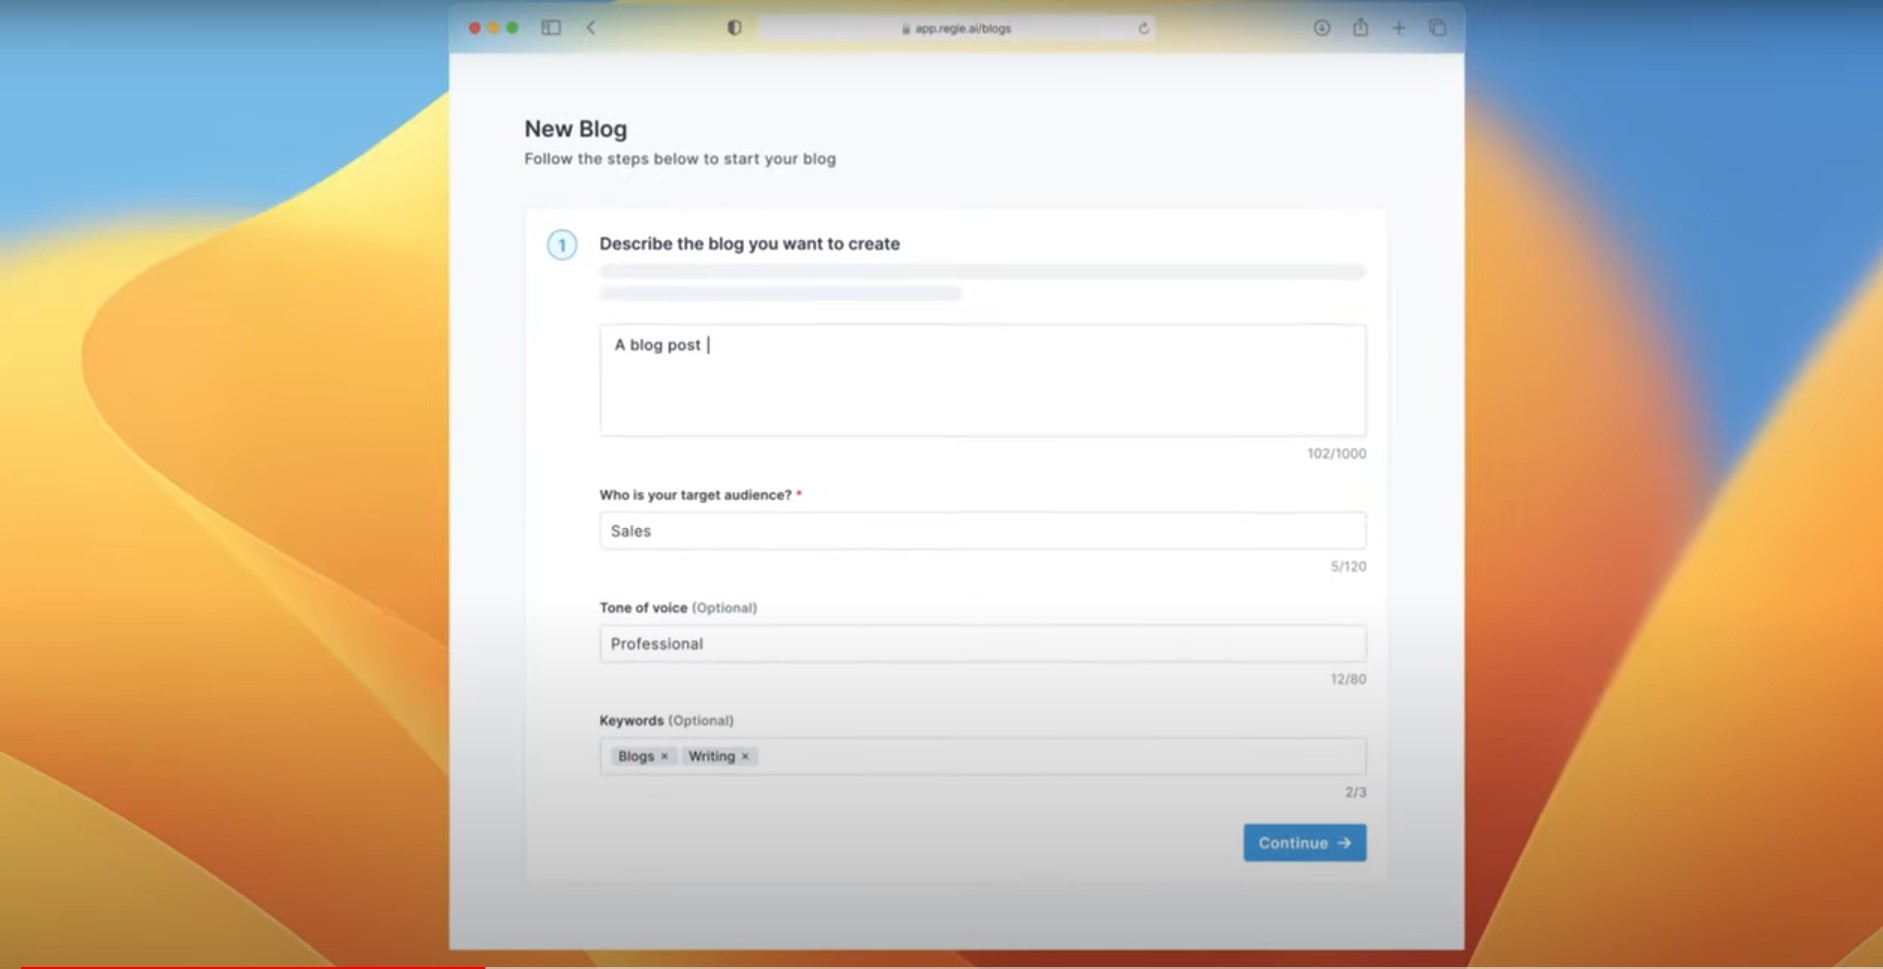The height and width of the screenshot is (969, 1883).
Task: Show the tab overview icon
Action: (x=1437, y=28)
